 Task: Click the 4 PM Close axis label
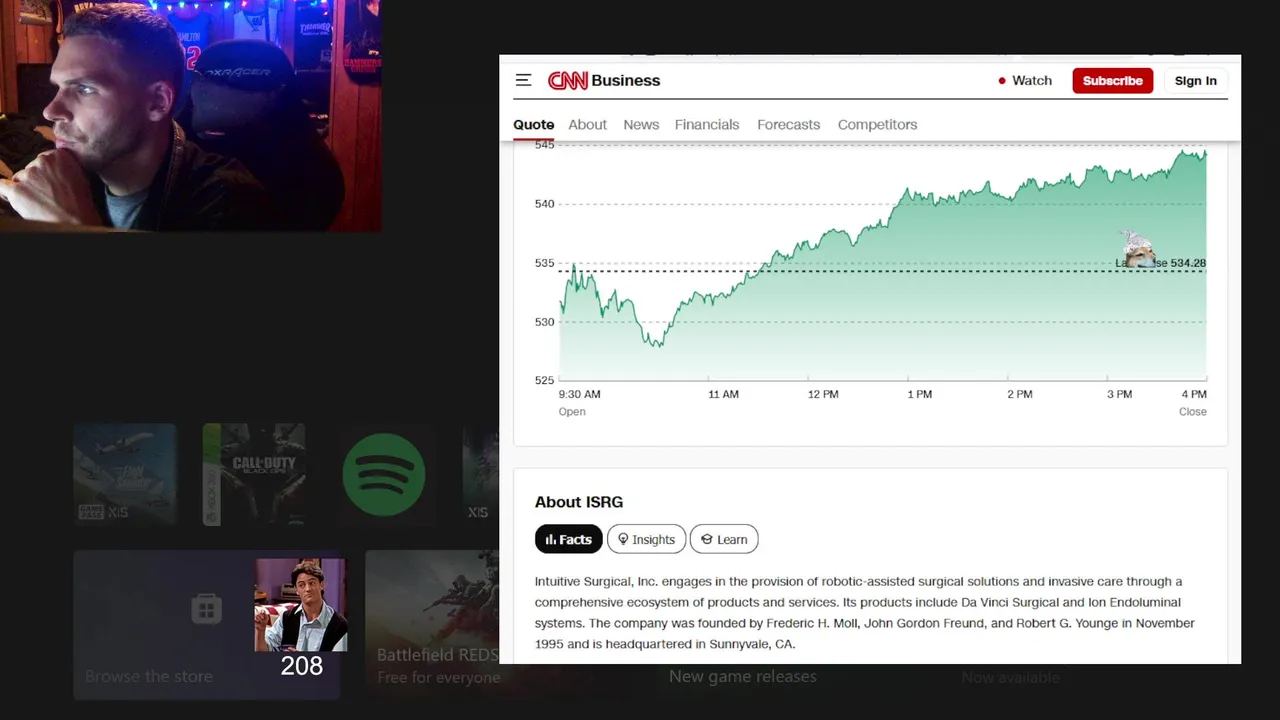point(1193,402)
